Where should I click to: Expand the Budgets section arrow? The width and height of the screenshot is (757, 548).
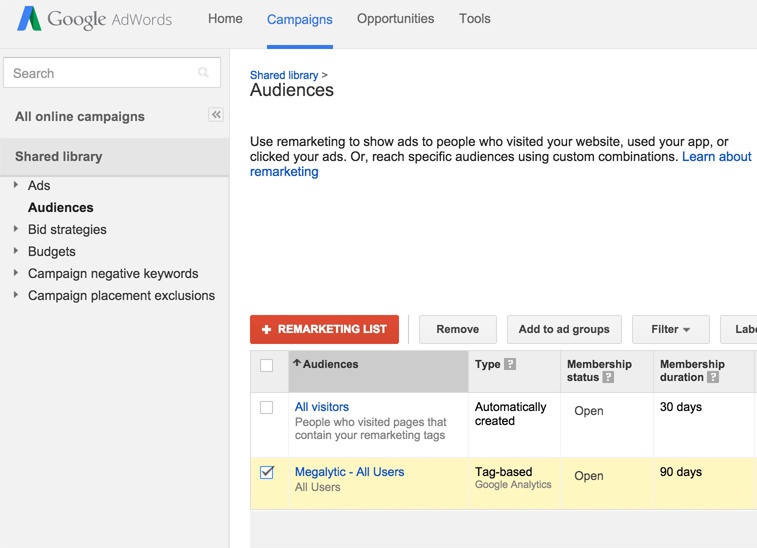point(16,251)
